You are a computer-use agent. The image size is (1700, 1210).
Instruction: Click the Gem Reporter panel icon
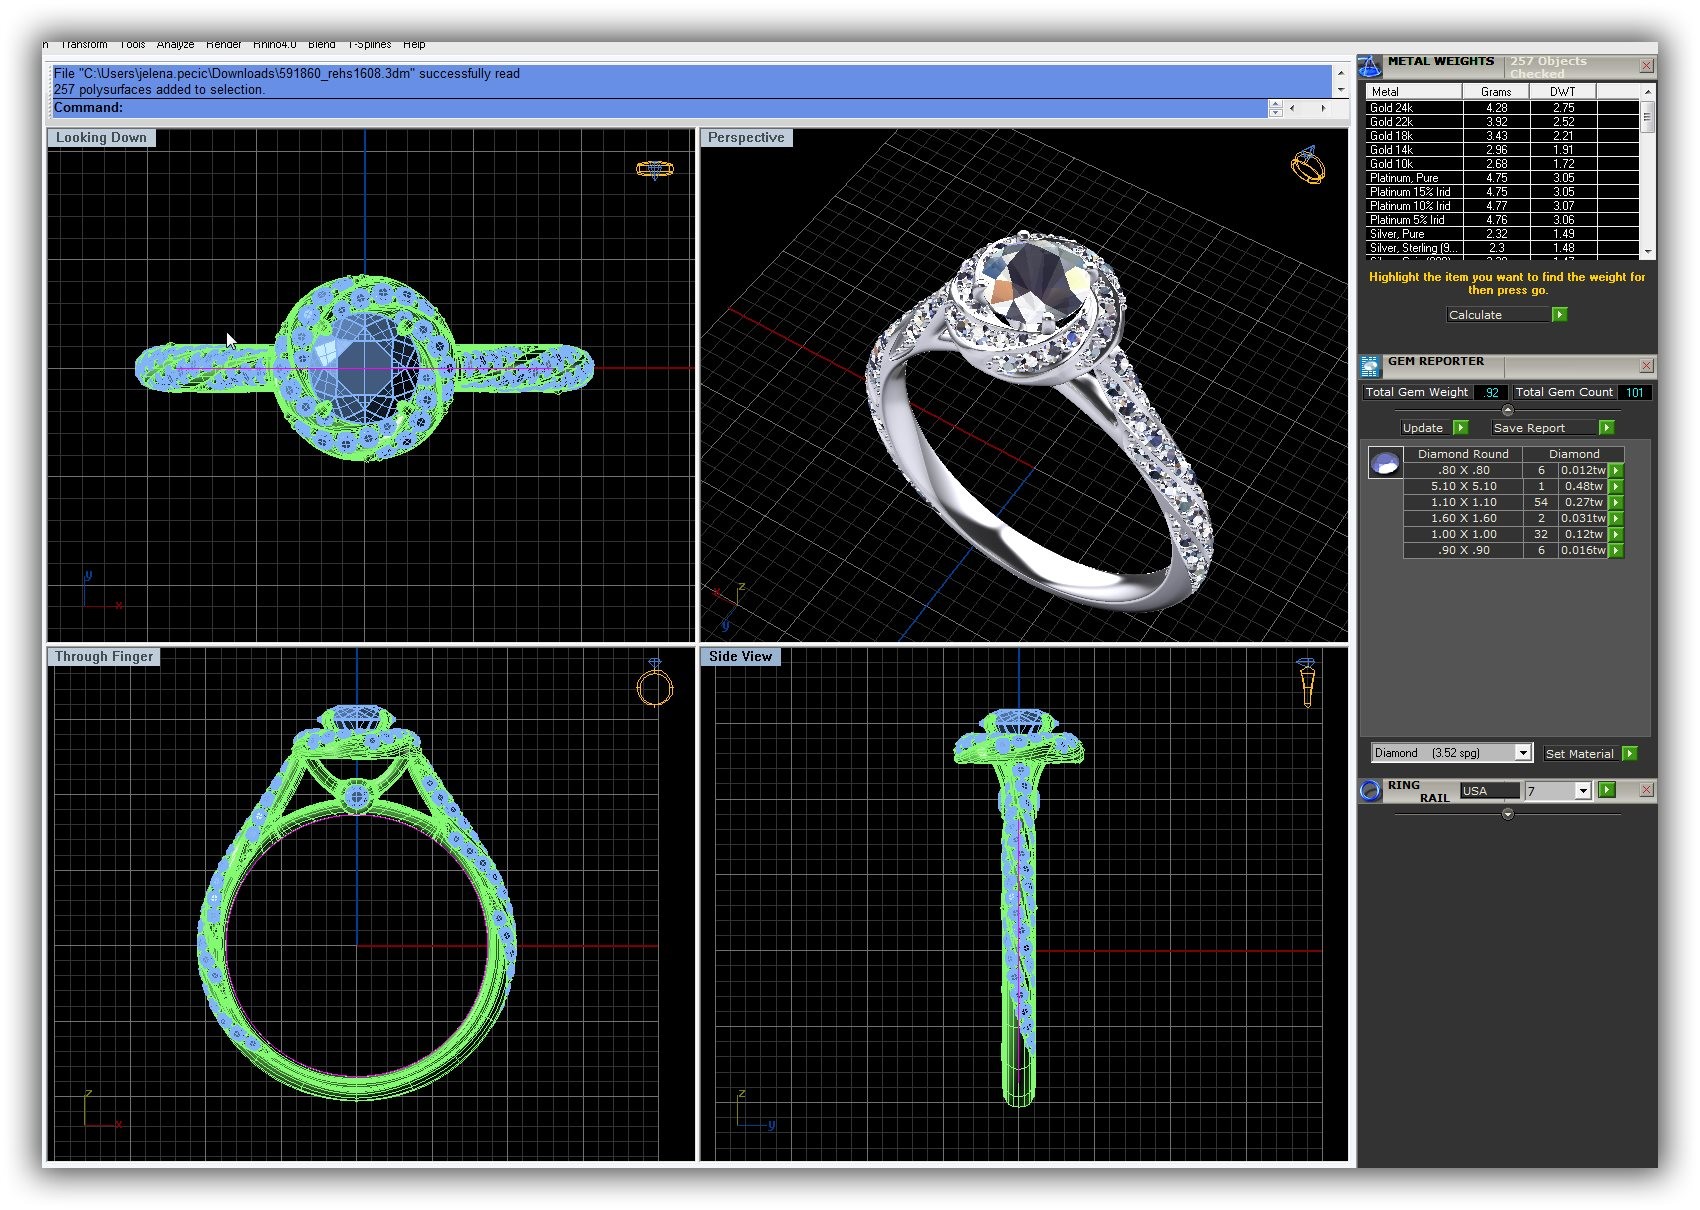pyautogui.click(x=1370, y=366)
